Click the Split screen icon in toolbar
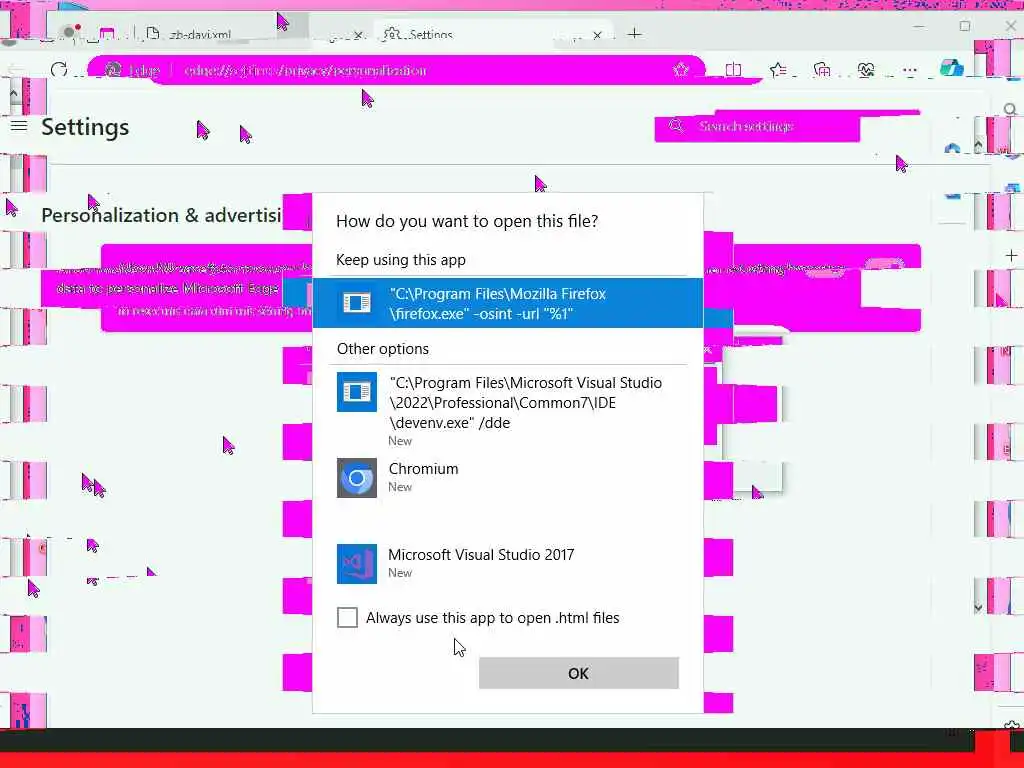This screenshot has height=768, width=1024. coord(733,69)
